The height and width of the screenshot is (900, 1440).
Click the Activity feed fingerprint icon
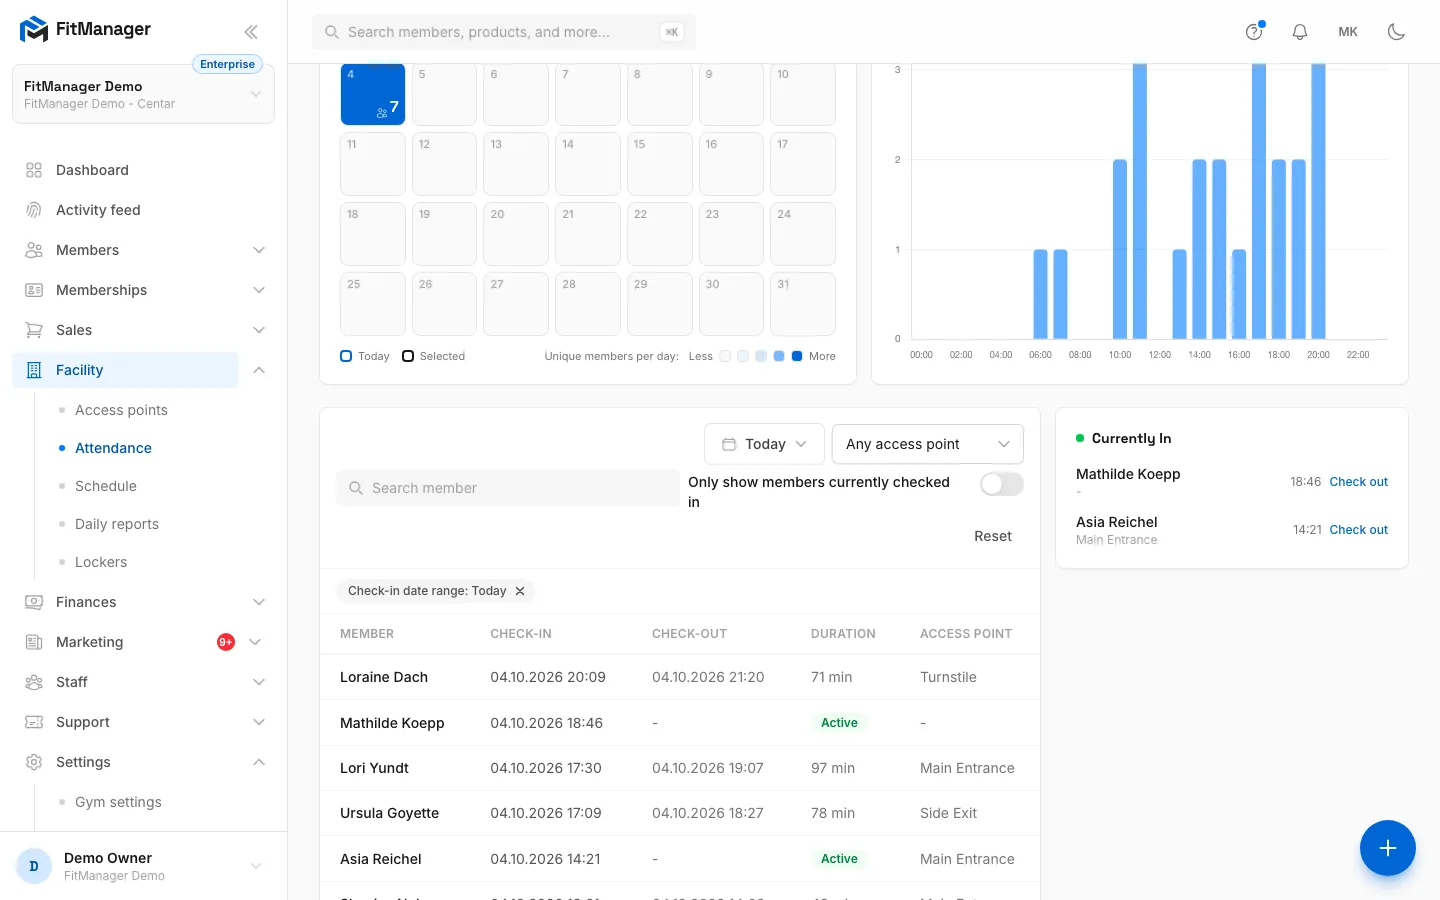[34, 210]
